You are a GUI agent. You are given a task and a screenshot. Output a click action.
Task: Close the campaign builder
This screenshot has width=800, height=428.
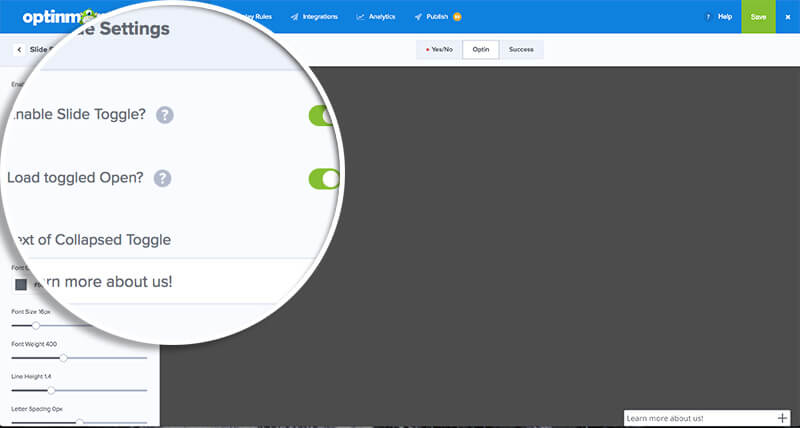pos(788,17)
